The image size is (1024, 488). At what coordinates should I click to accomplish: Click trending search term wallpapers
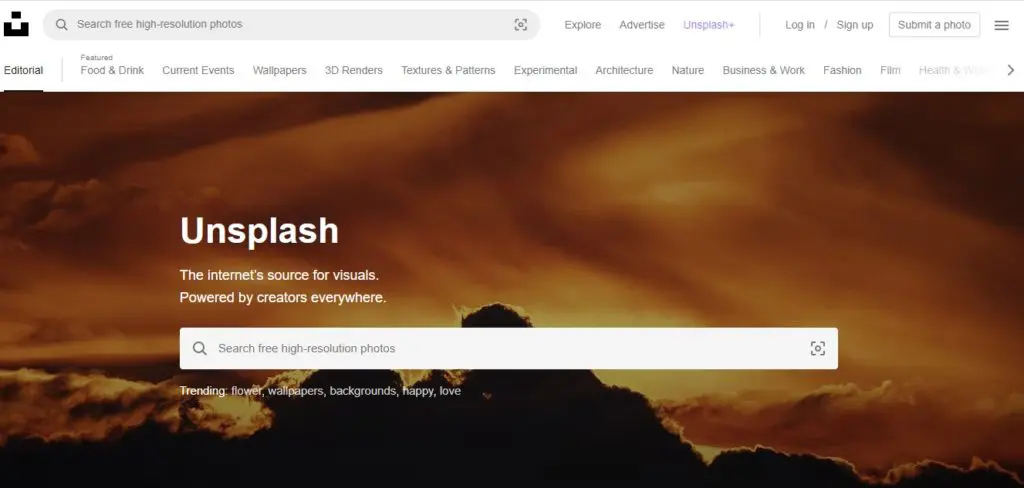pyautogui.click(x=295, y=391)
